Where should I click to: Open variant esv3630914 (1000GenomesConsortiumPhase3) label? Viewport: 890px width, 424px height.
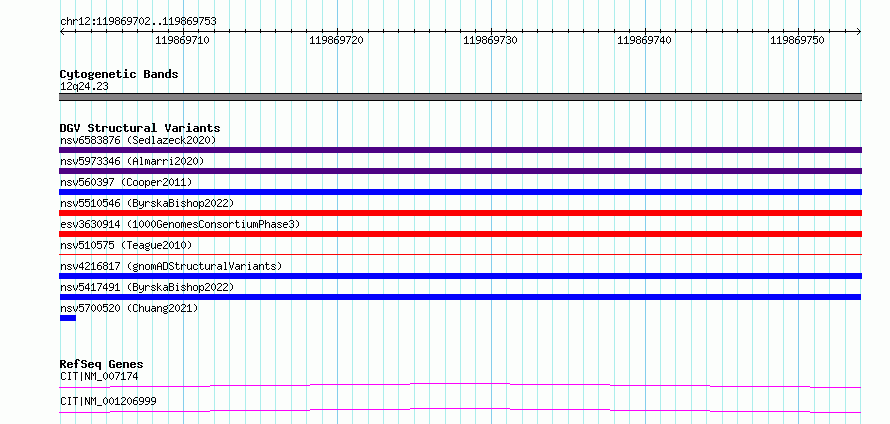coord(180,224)
